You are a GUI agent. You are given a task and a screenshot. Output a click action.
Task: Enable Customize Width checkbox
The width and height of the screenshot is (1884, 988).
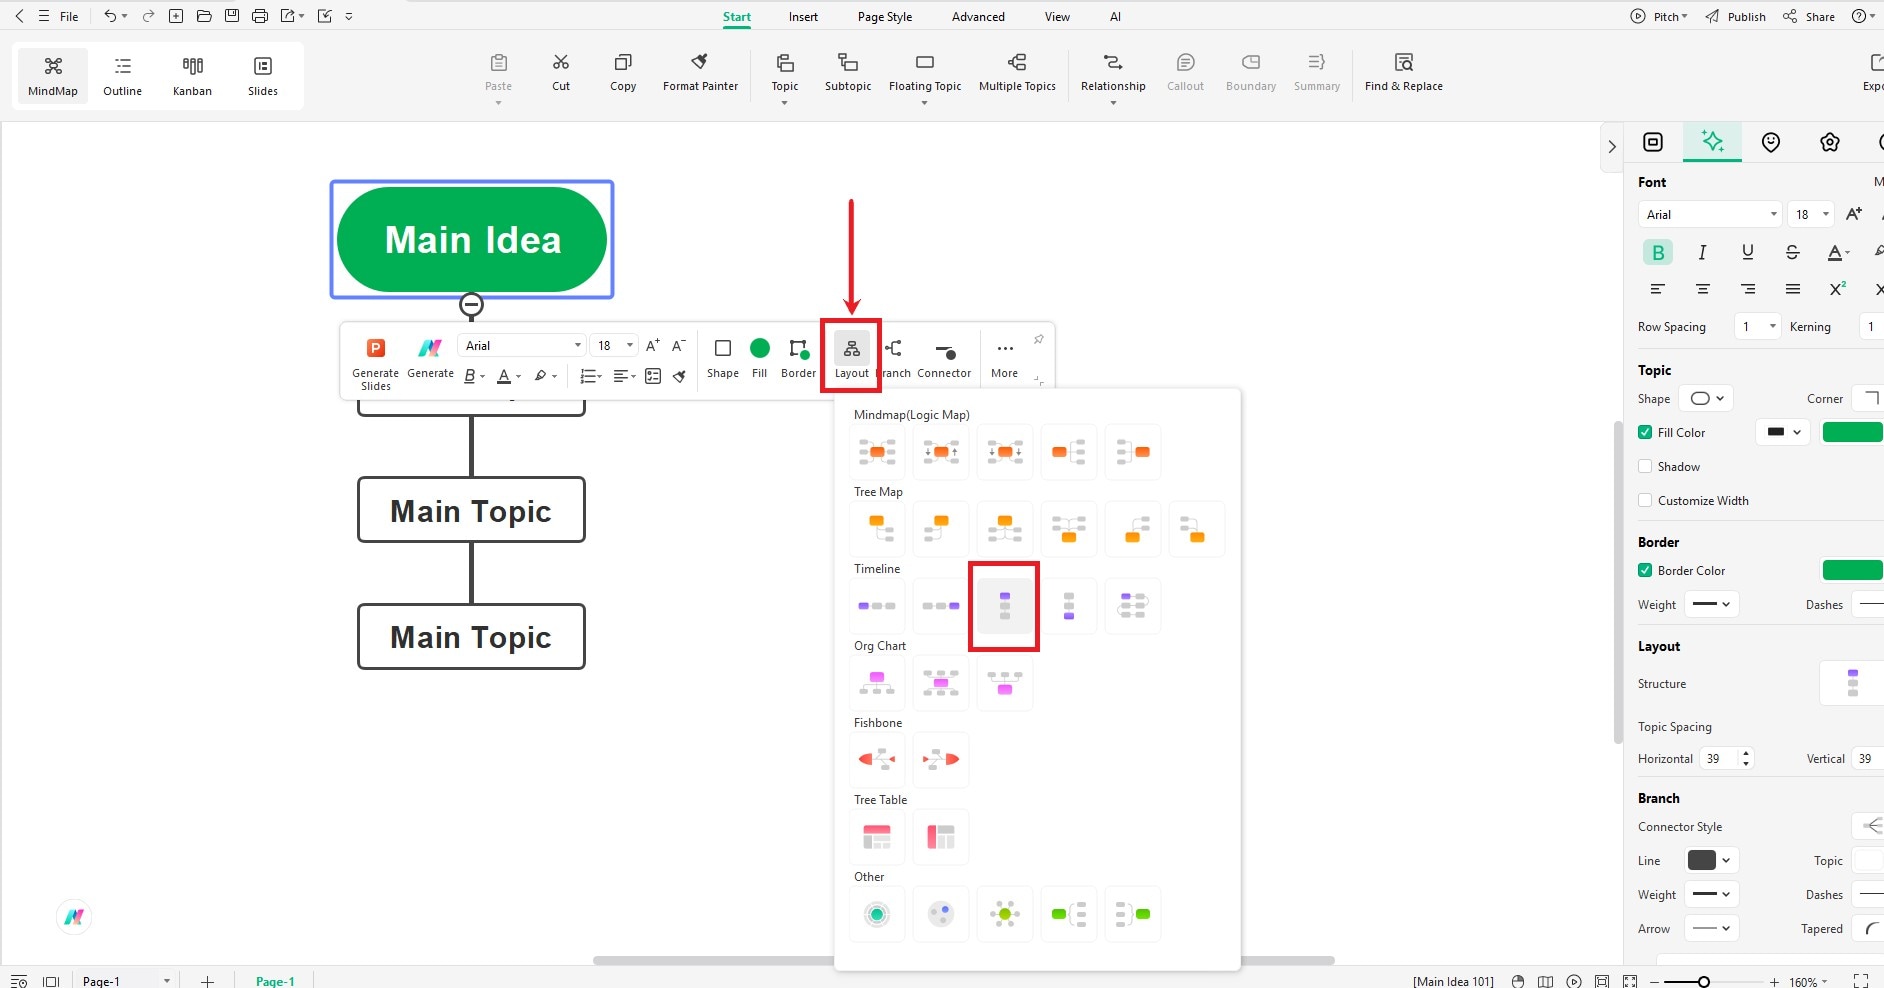coord(1645,501)
